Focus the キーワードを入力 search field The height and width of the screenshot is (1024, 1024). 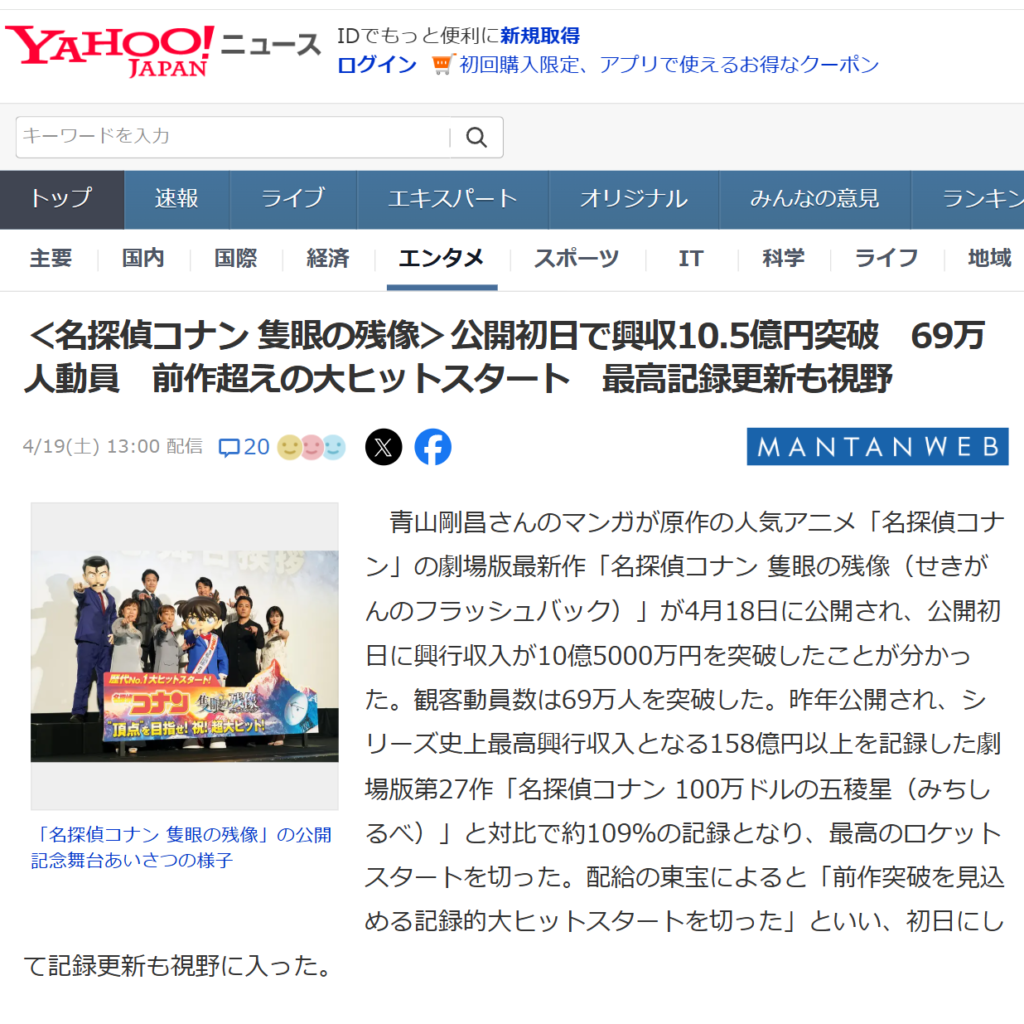click(233, 137)
